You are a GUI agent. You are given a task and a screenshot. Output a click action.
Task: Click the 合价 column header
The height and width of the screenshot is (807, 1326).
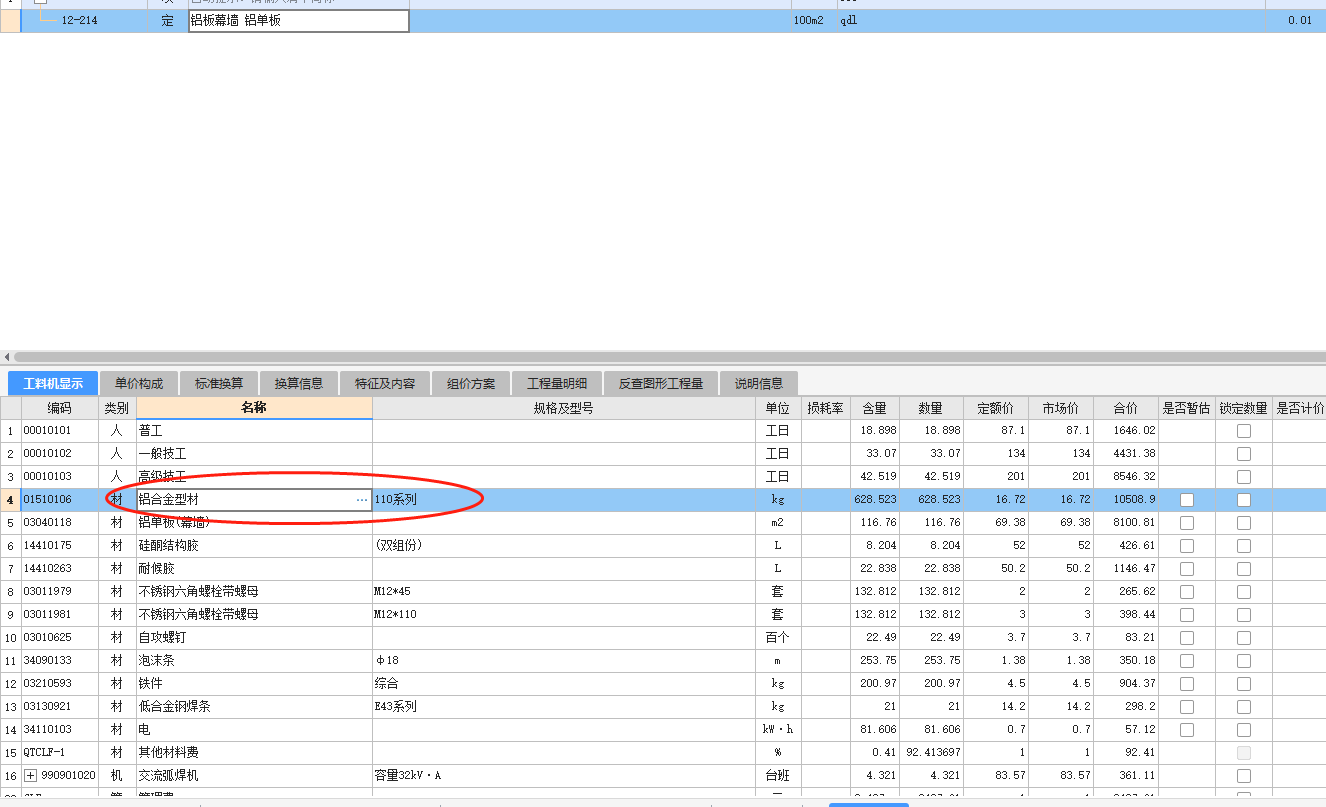(x=1126, y=408)
